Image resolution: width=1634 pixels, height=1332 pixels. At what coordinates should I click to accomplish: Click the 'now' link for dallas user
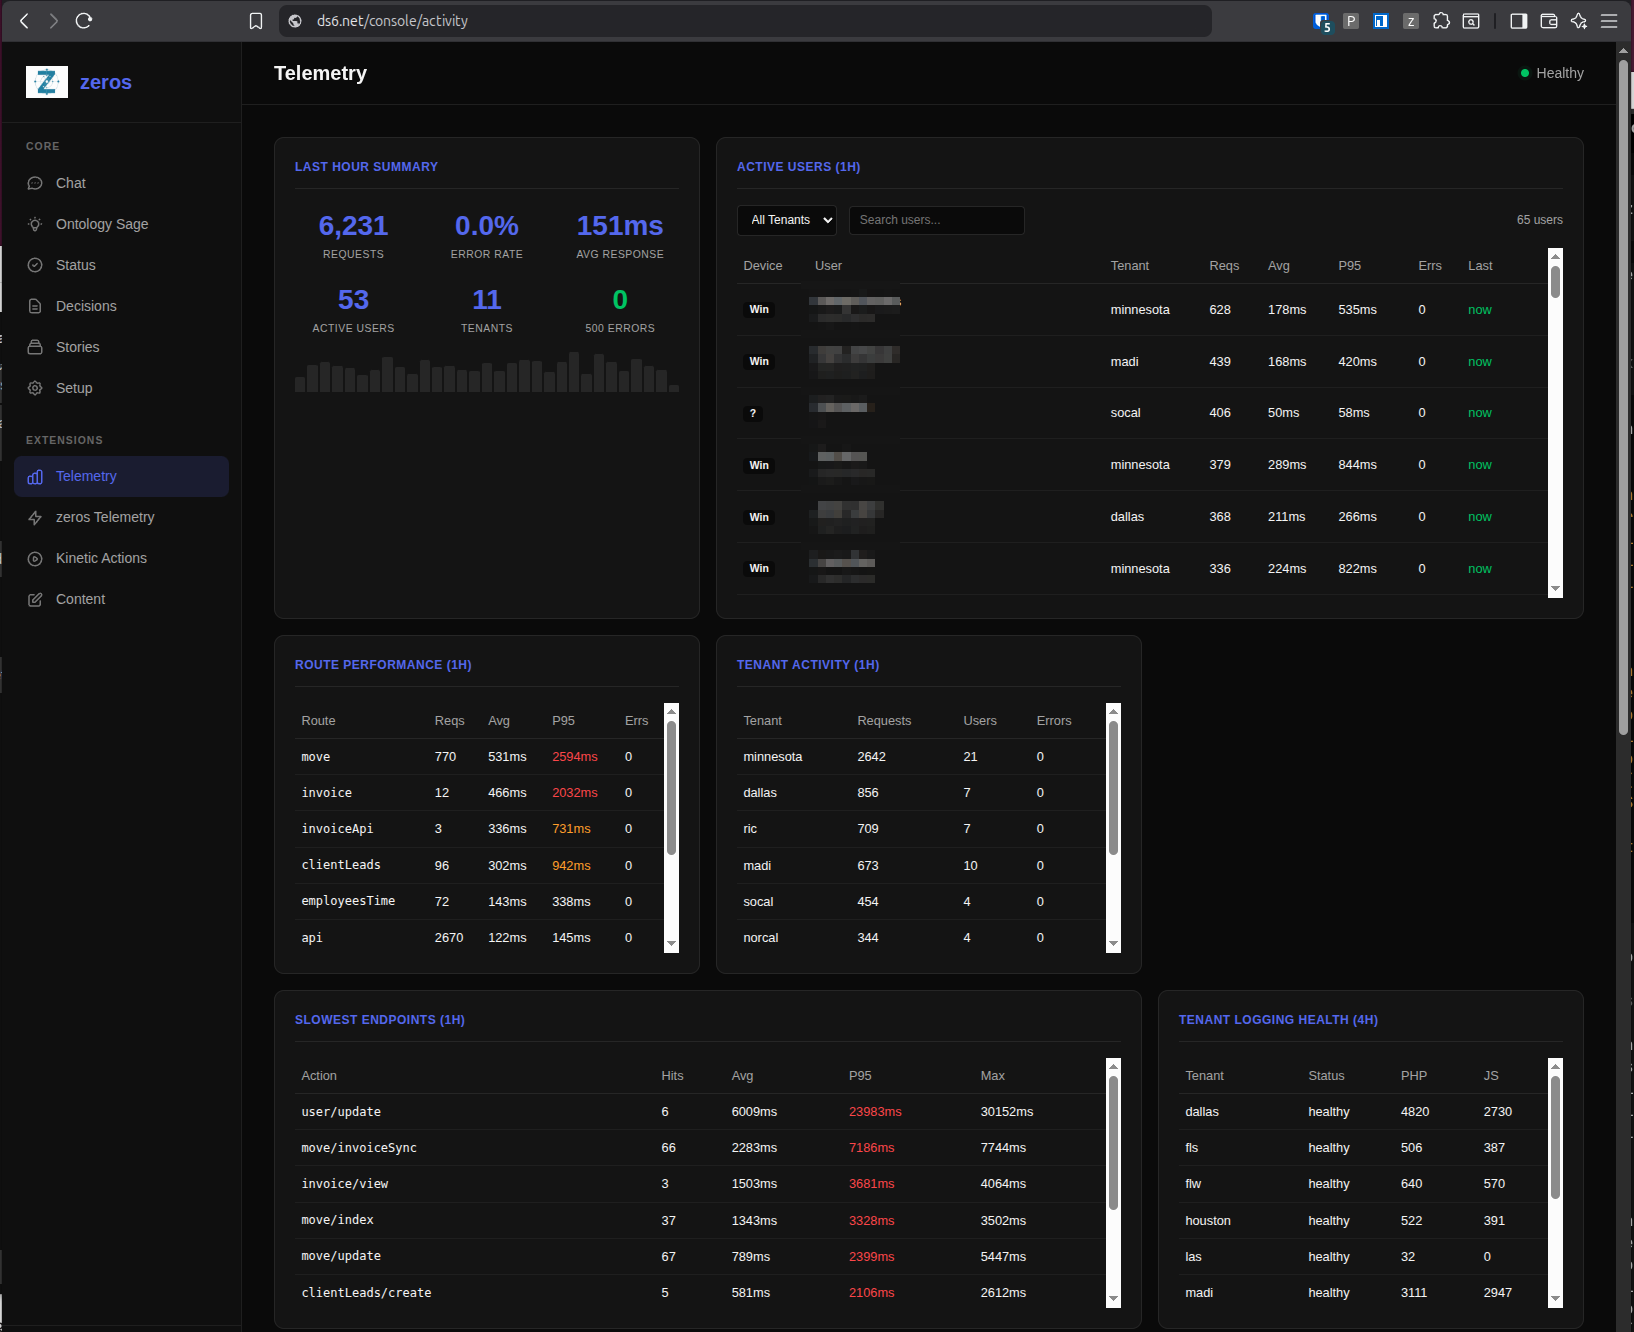(1479, 517)
